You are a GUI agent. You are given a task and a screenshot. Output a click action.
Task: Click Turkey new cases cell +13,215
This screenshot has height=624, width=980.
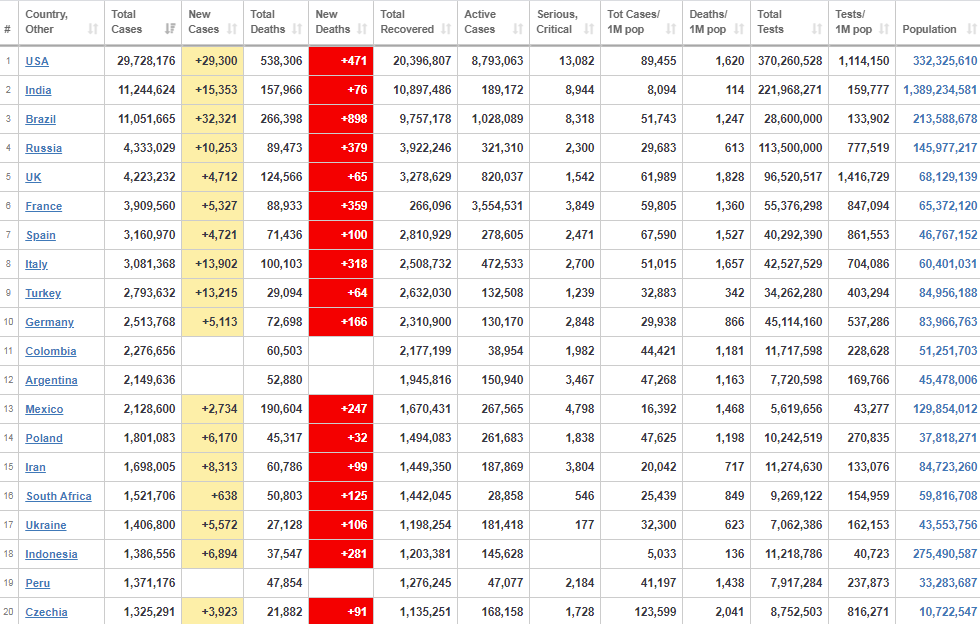pos(212,293)
